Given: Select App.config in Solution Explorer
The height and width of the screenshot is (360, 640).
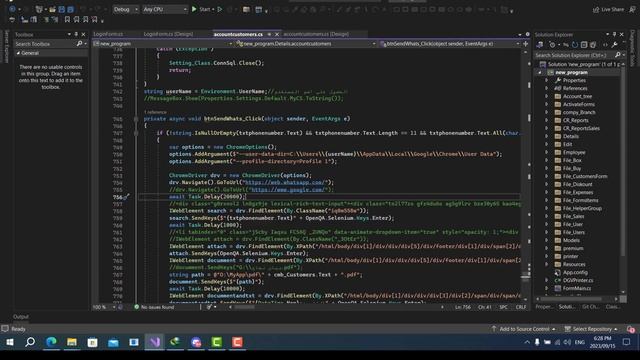Looking at the screenshot, I should pos(575,272).
